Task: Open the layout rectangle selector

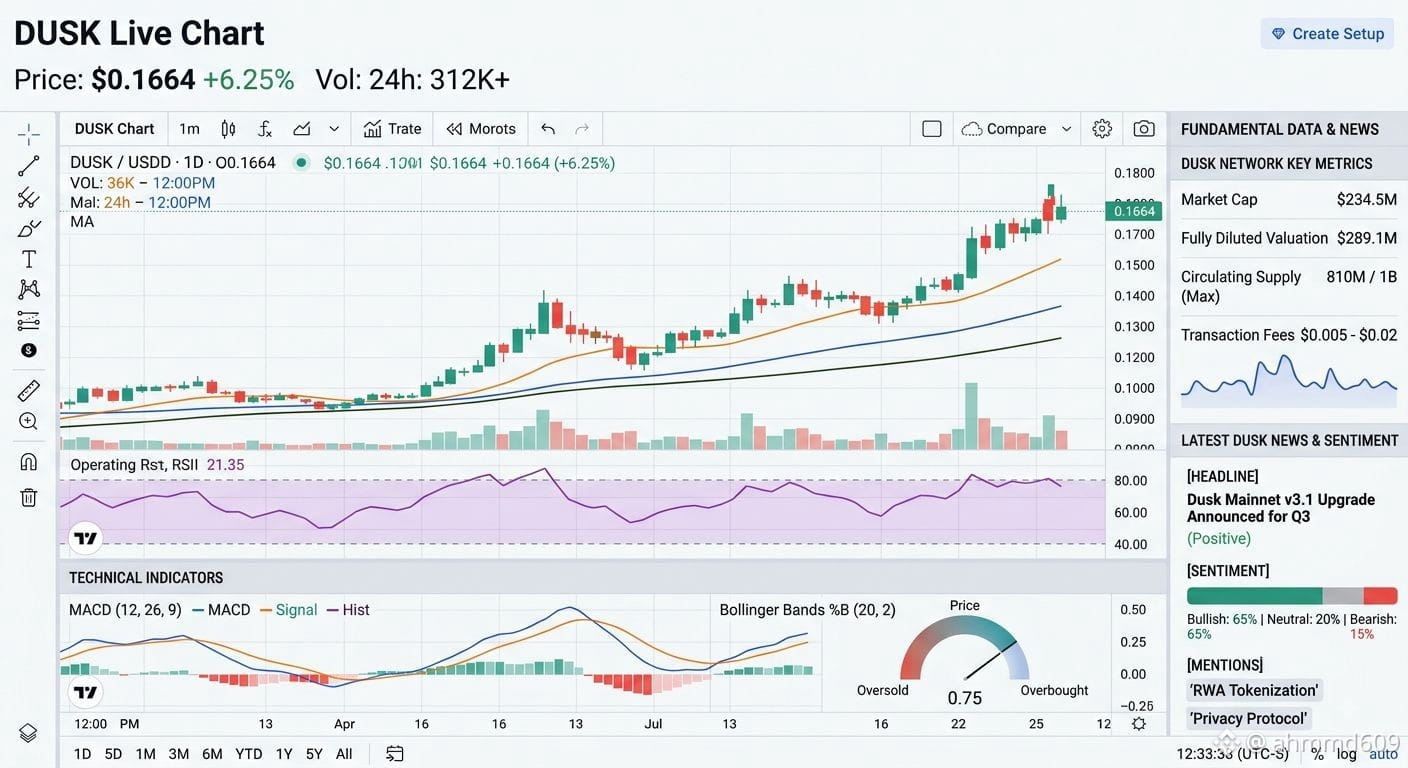Action: click(932, 129)
